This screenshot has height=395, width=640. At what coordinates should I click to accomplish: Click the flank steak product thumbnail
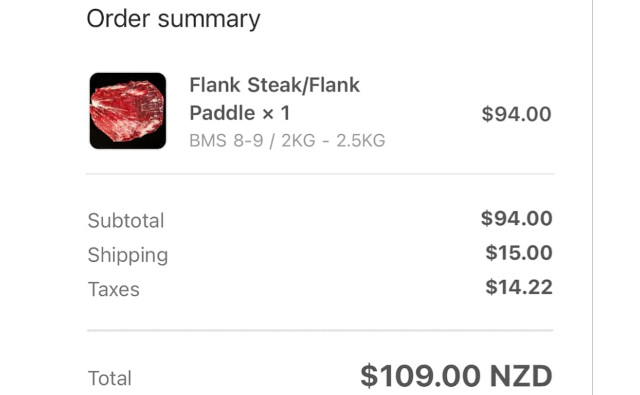pyautogui.click(x=128, y=111)
